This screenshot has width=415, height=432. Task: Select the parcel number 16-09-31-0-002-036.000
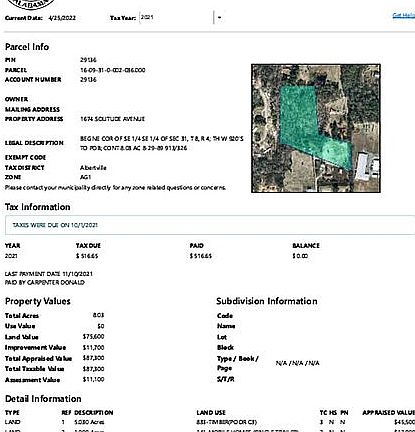113,70
